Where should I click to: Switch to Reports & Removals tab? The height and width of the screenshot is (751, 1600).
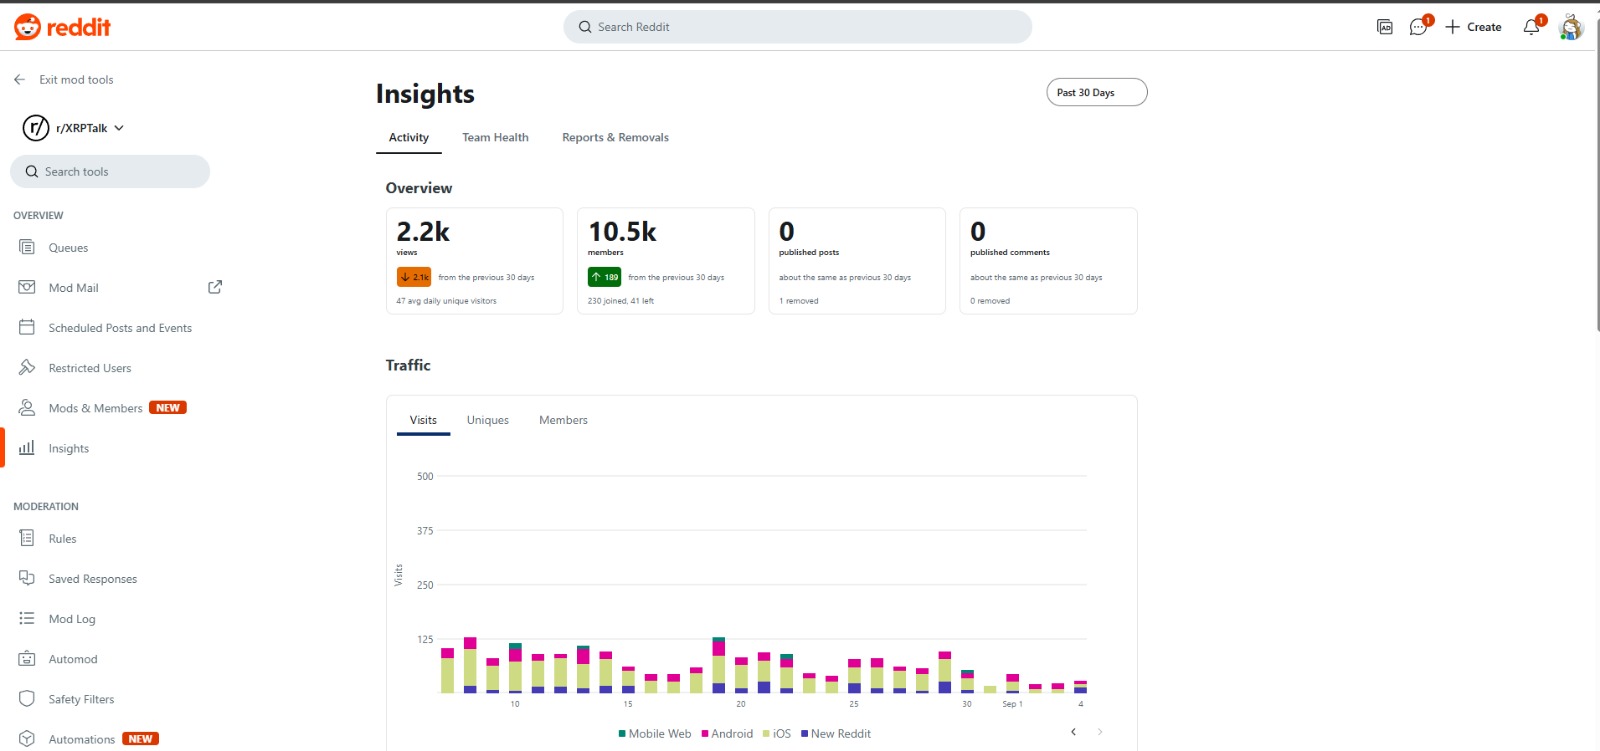(615, 138)
